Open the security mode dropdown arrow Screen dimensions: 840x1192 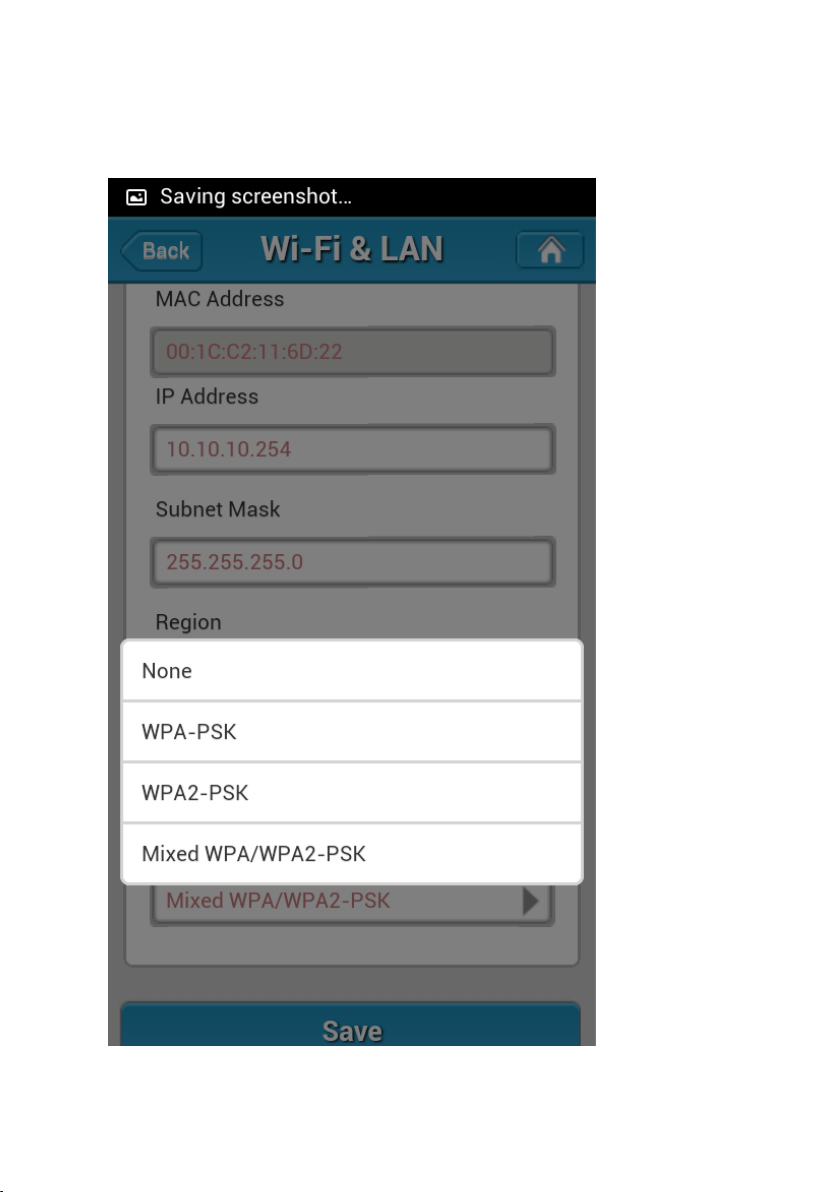point(531,902)
